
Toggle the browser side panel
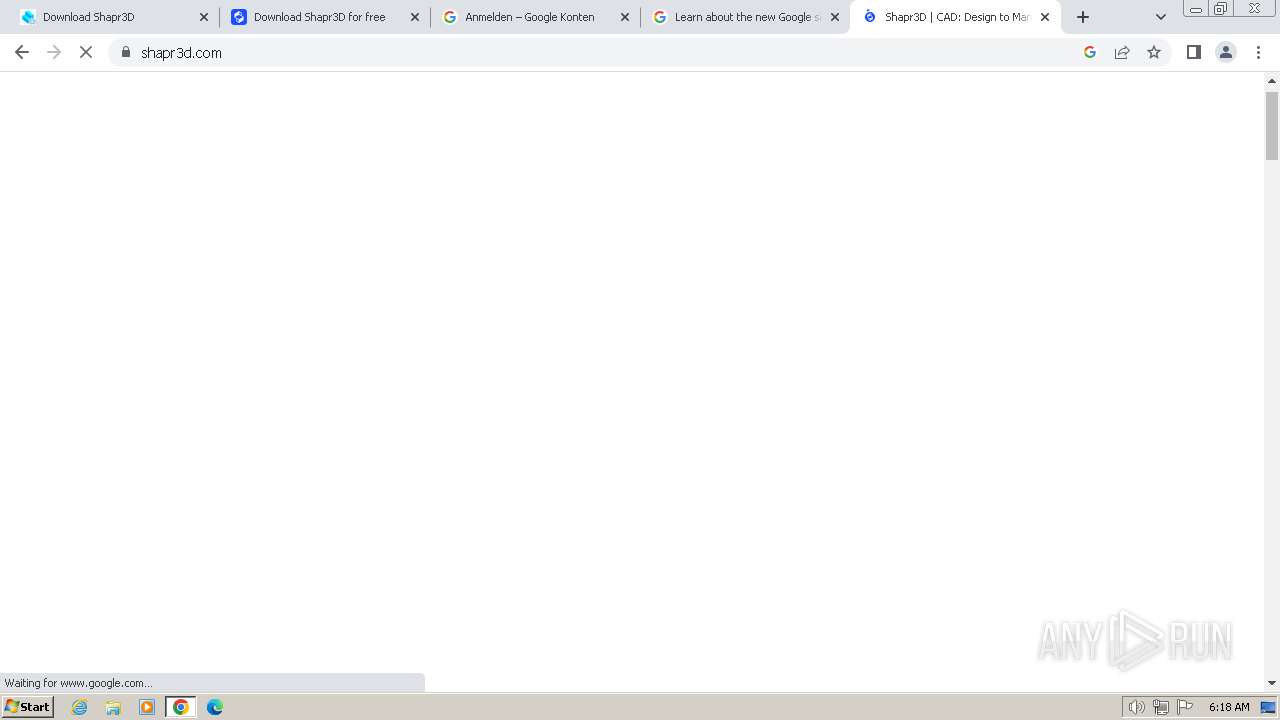point(1194,52)
